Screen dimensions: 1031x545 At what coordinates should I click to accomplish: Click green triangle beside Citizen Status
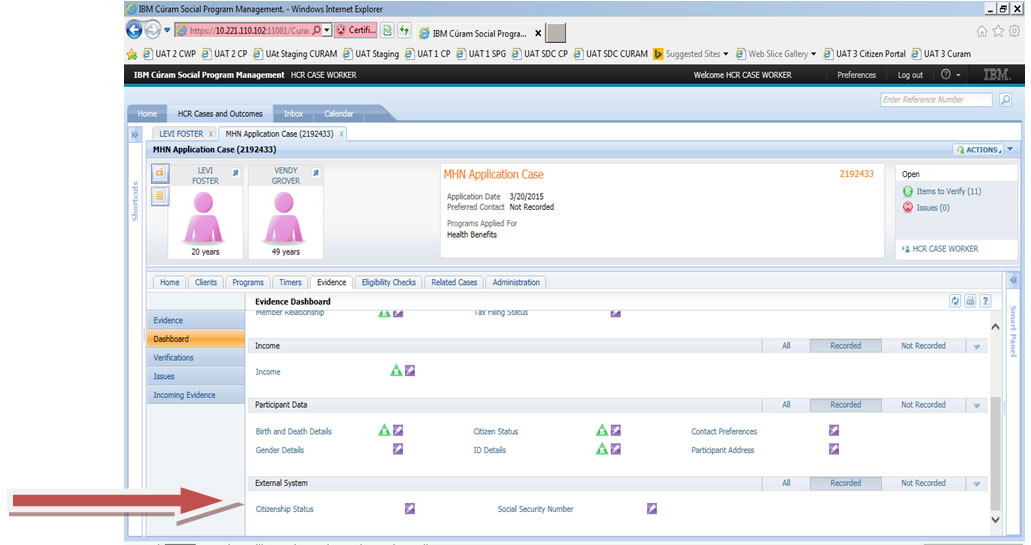coord(602,431)
